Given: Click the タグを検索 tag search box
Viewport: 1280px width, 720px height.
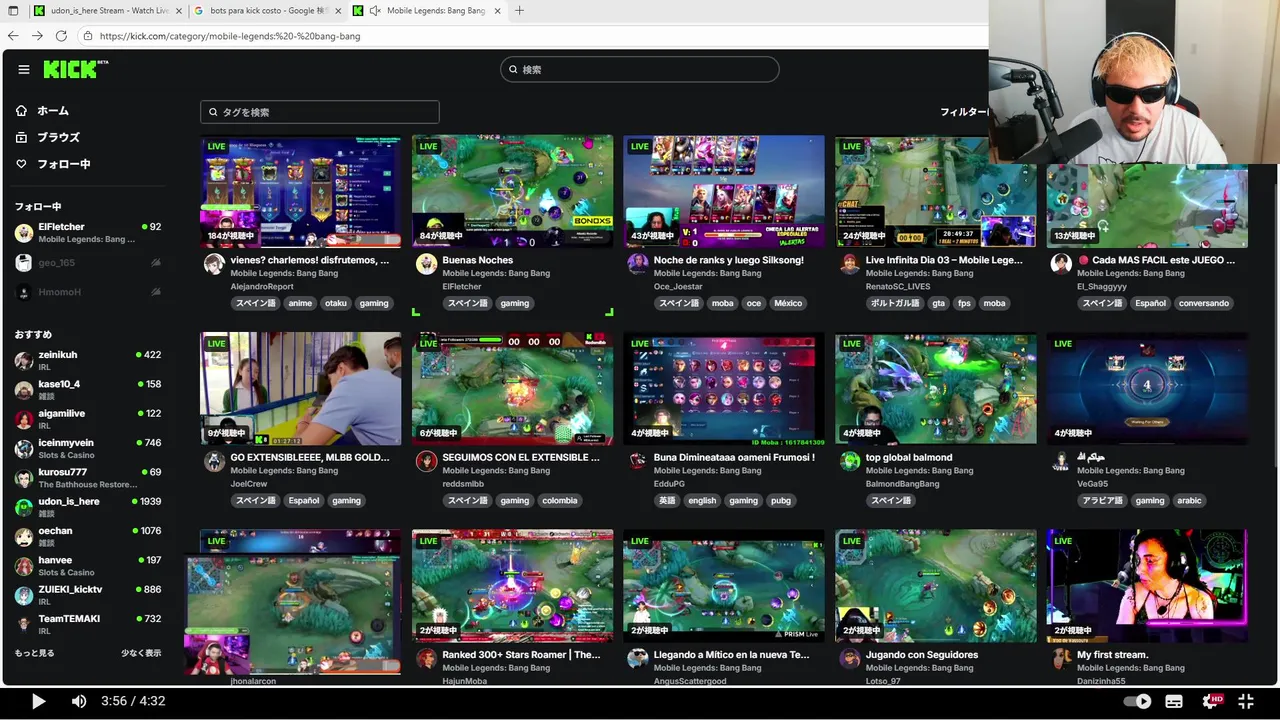Looking at the screenshot, I should [x=320, y=112].
